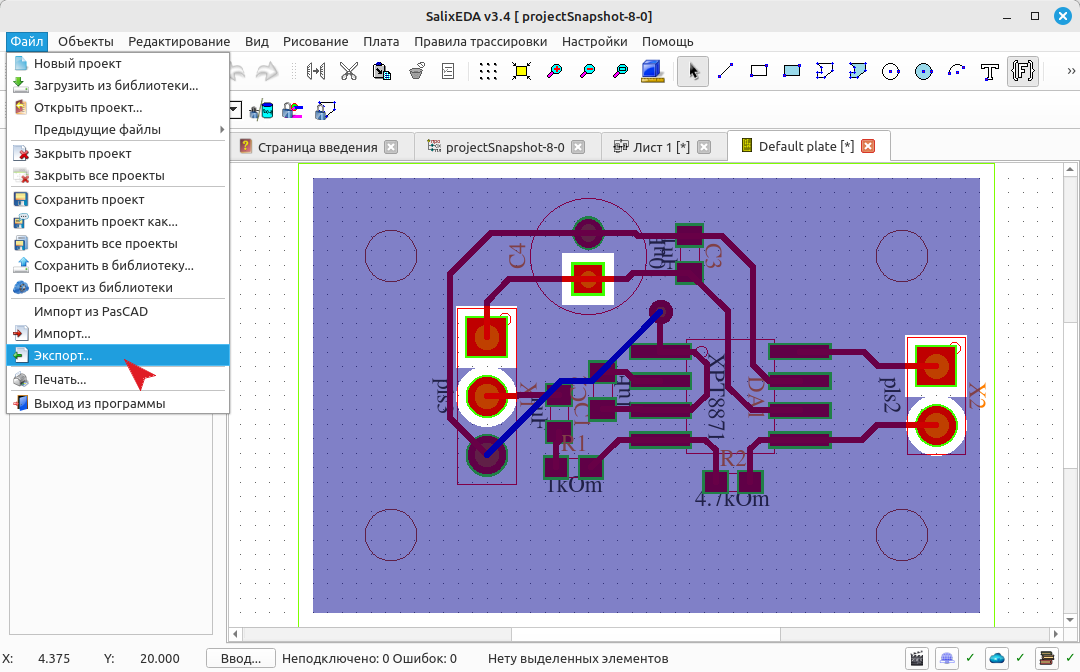
Task: Click the zoom selection magnifier
Action: (x=621, y=71)
